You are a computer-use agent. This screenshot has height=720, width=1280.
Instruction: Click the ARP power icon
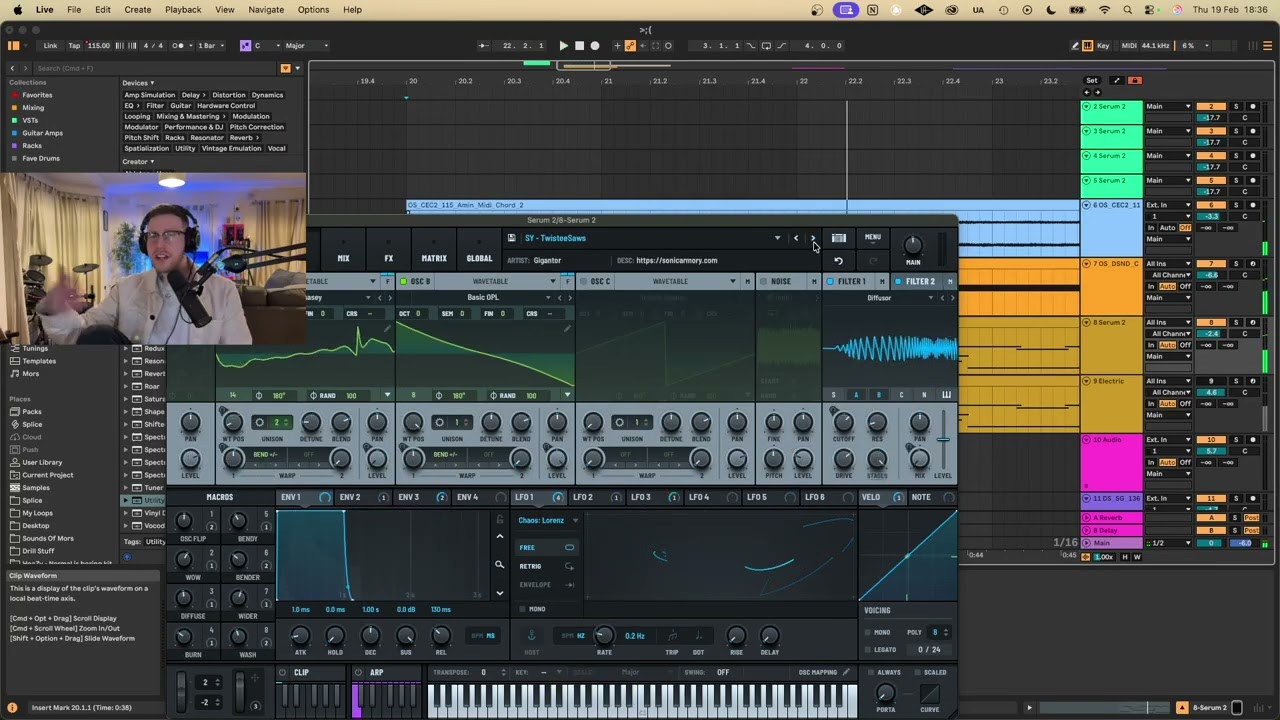point(359,672)
